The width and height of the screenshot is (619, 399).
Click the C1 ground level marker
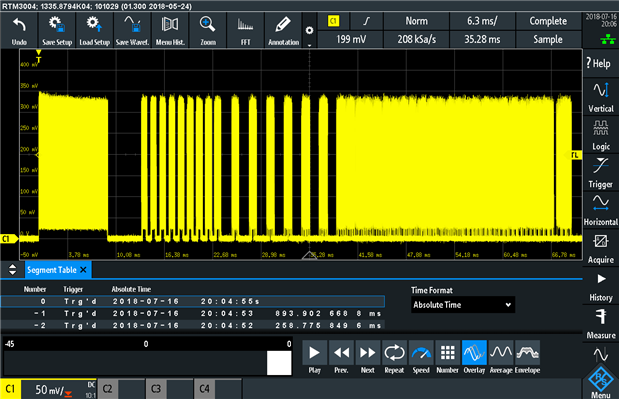click(8, 239)
